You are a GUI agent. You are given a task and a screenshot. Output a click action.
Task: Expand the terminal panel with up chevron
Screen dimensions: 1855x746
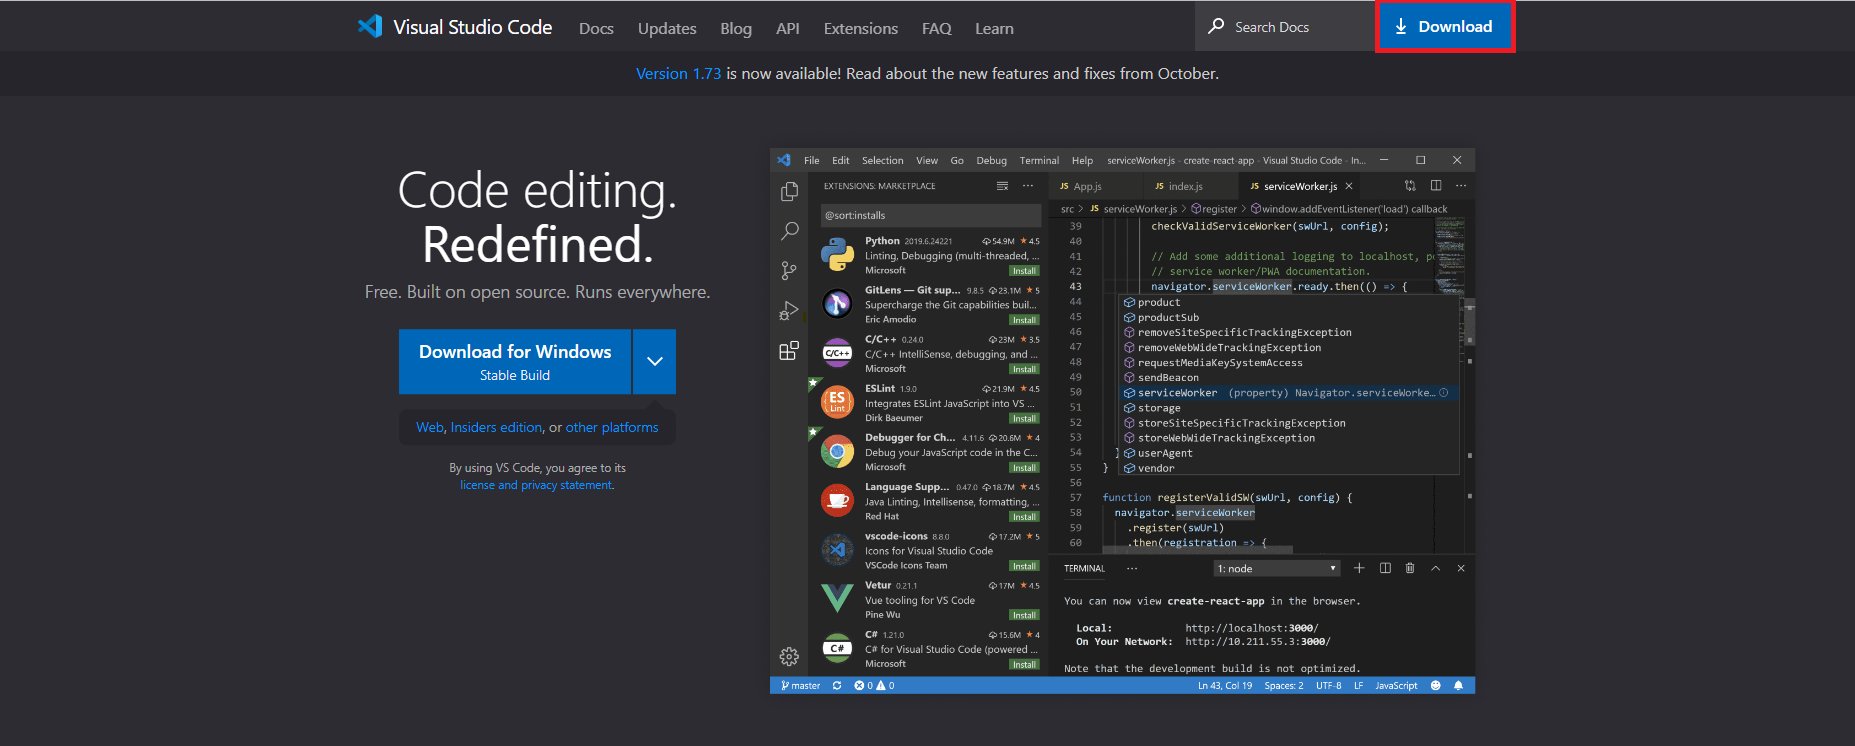(x=1435, y=568)
